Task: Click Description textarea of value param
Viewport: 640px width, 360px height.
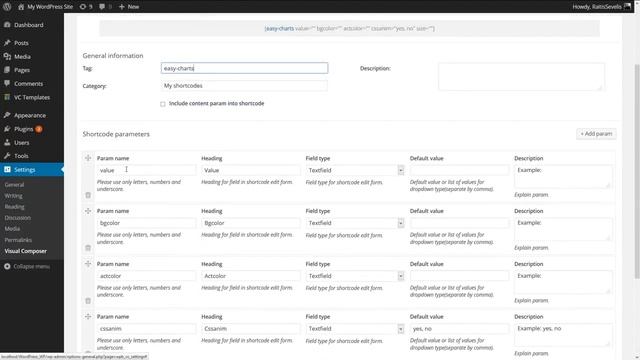Action: coord(563,176)
